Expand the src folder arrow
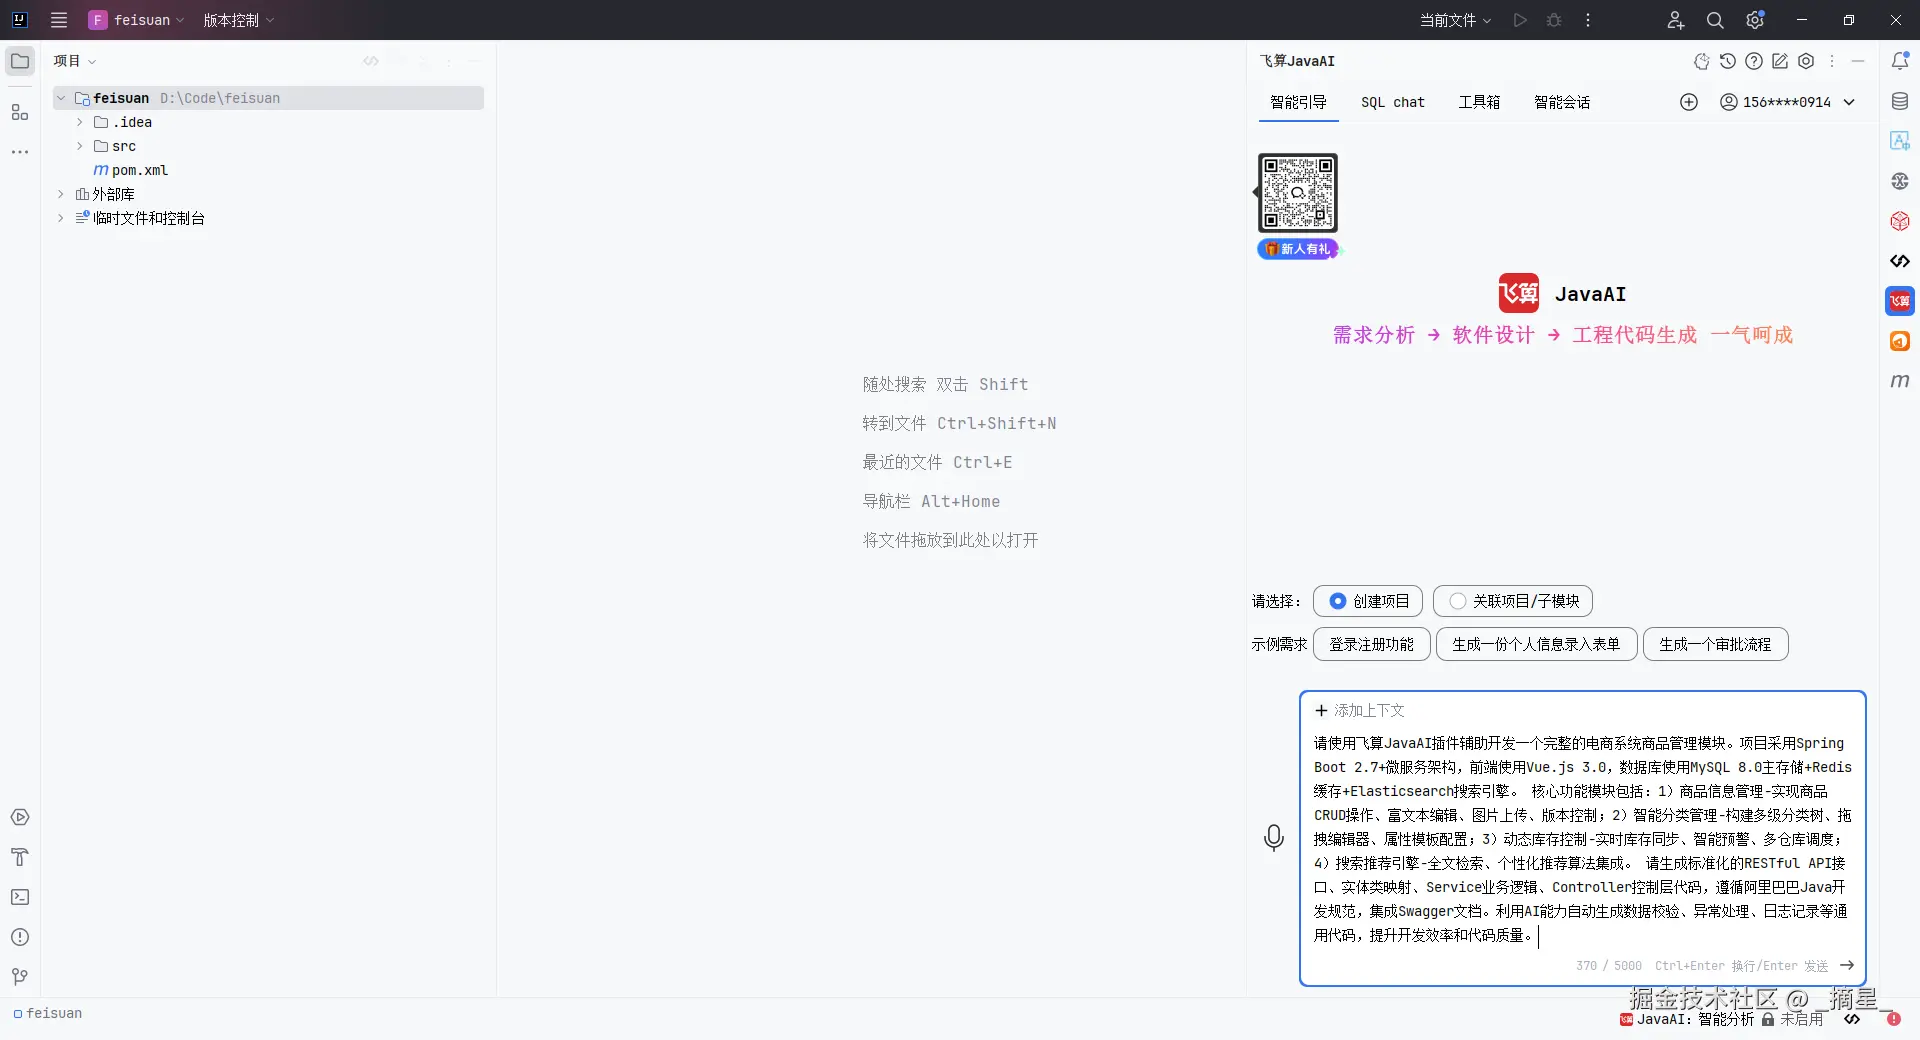The image size is (1920, 1040). pyautogui.click(x=80, y=146)
